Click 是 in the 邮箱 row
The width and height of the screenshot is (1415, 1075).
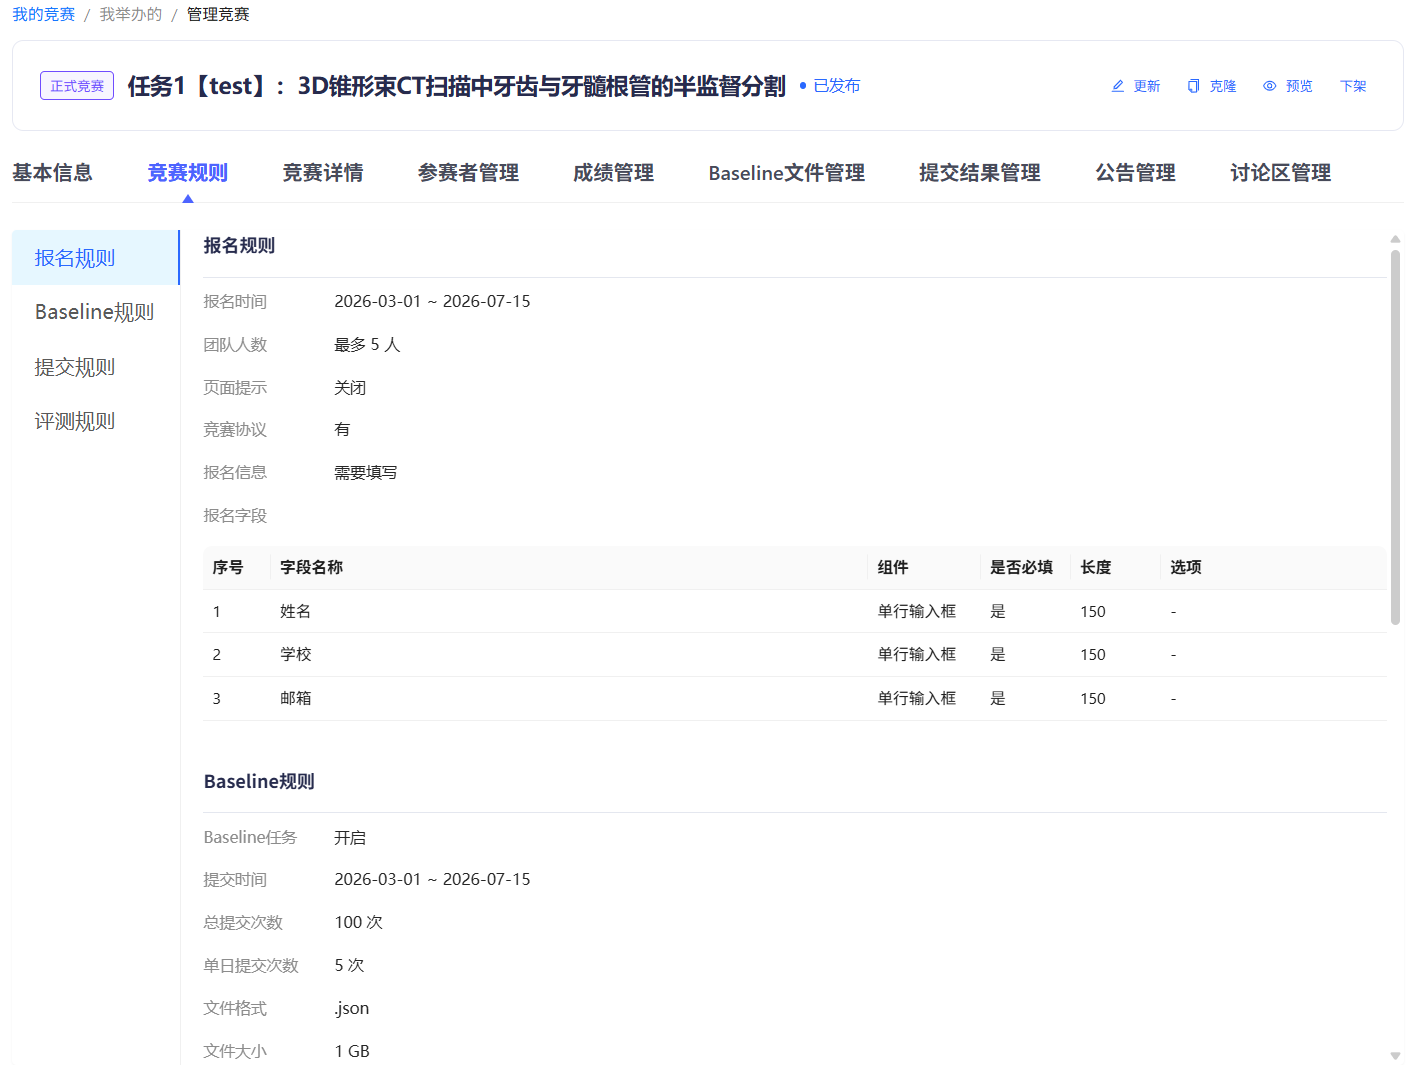(998, 698)
